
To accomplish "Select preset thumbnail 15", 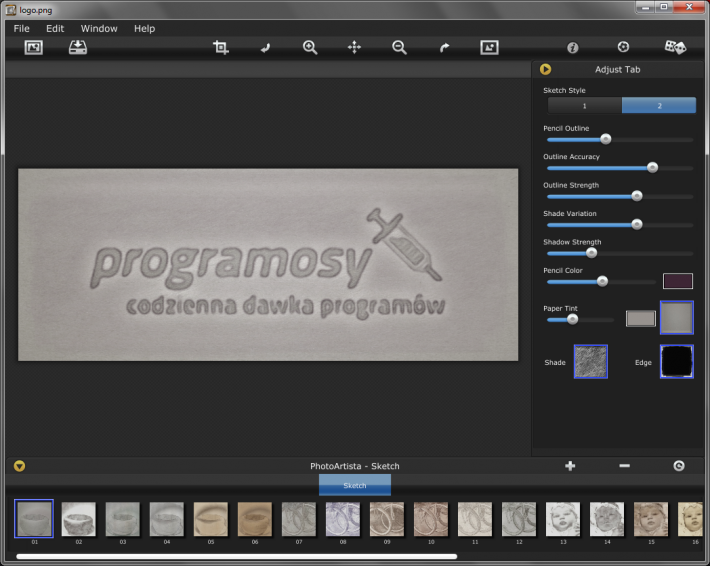I will tap(651, 519).
